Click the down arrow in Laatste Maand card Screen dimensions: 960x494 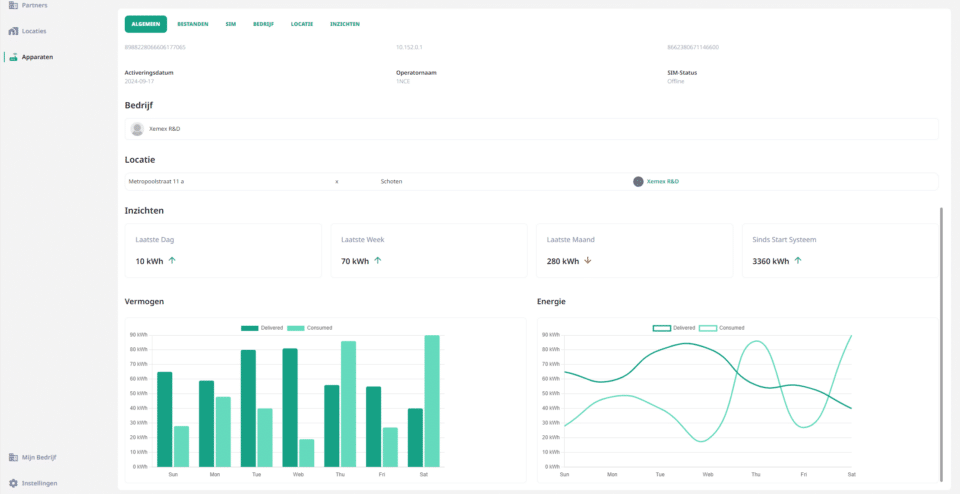tap(588, 260)
